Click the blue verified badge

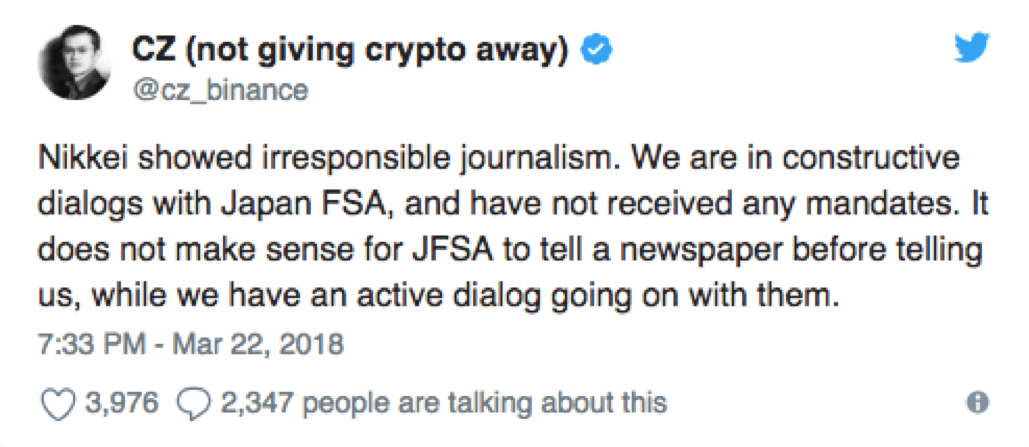[597, 51]
